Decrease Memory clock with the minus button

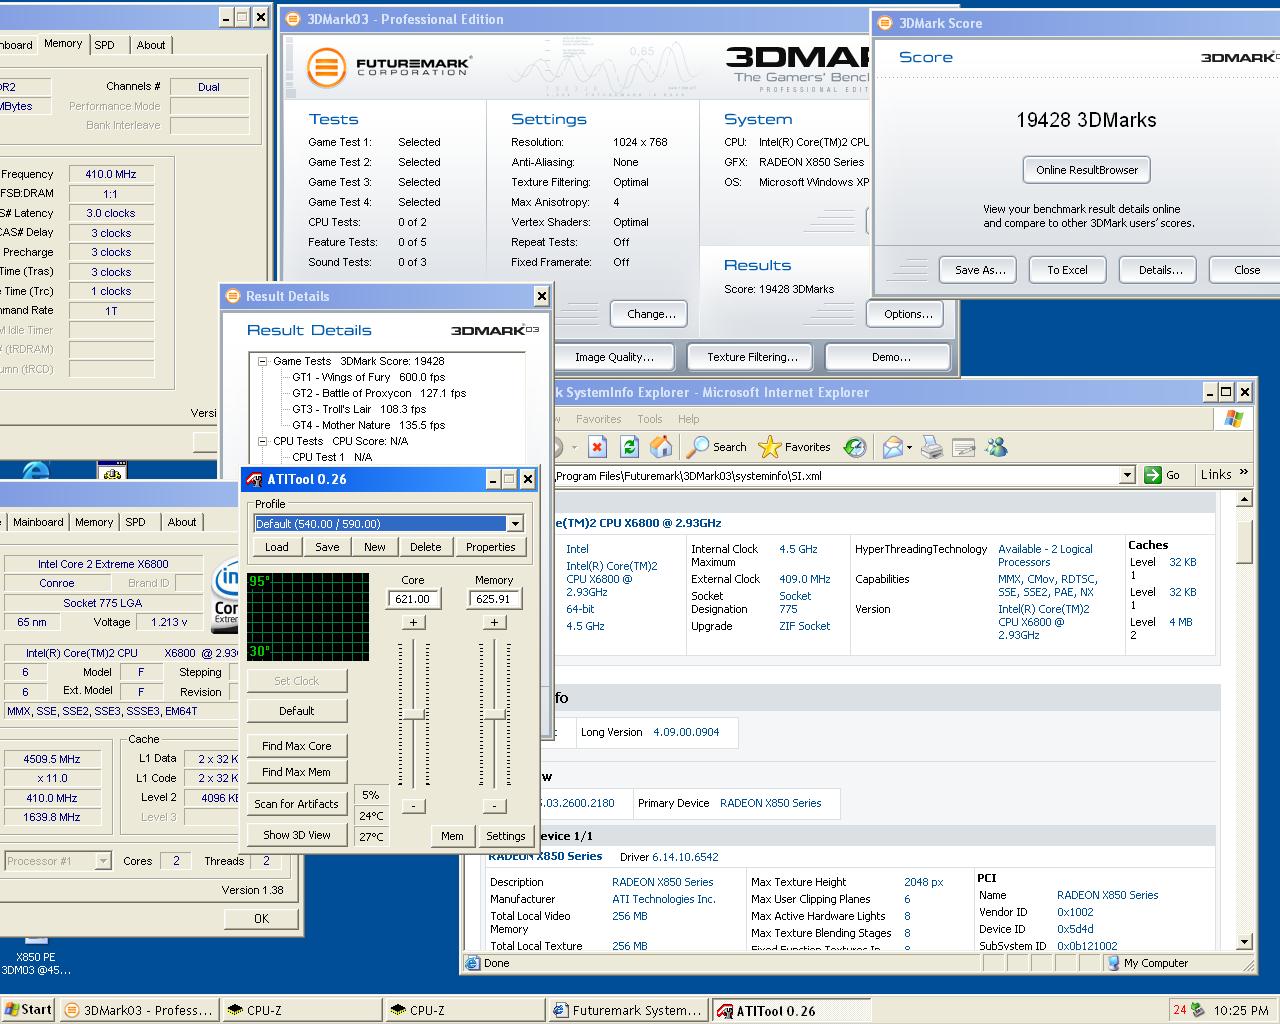tap(494, 806)
